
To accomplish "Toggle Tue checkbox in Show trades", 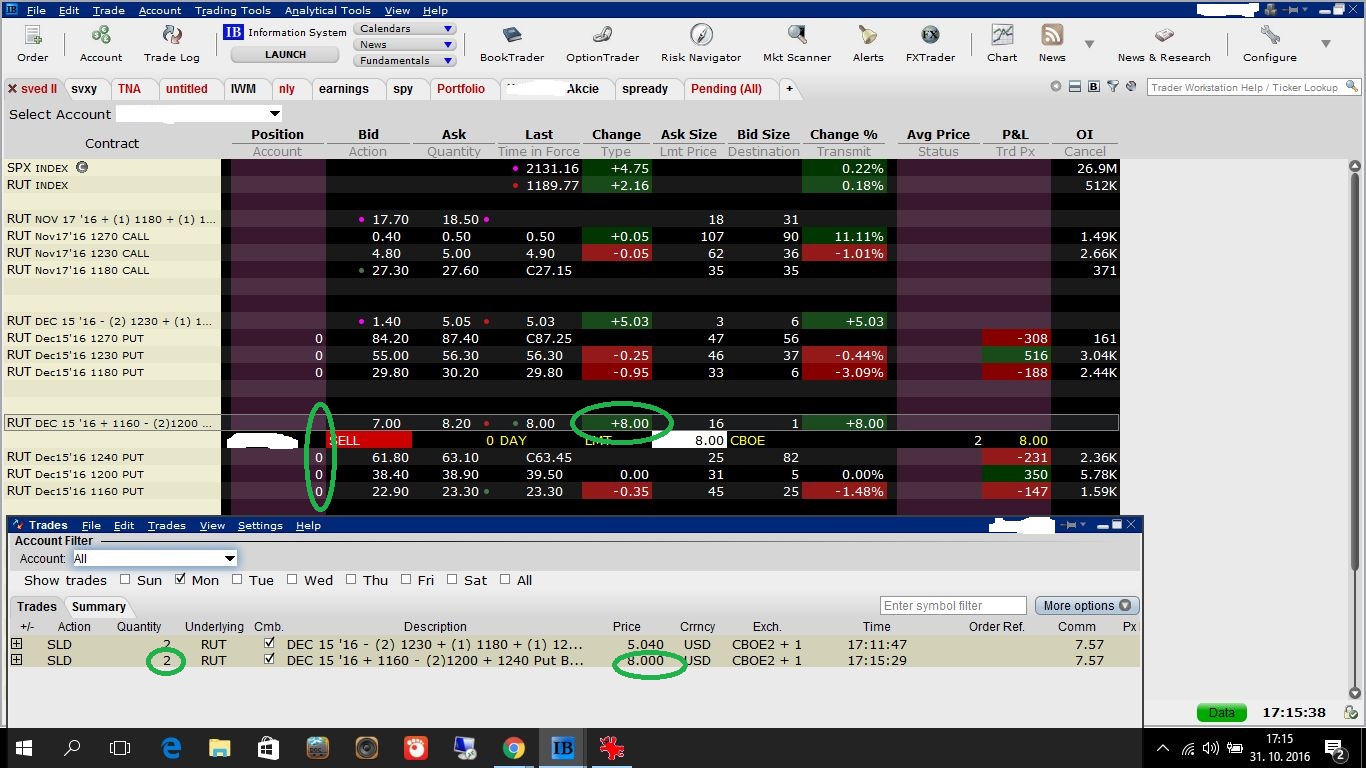I will 237,579.
